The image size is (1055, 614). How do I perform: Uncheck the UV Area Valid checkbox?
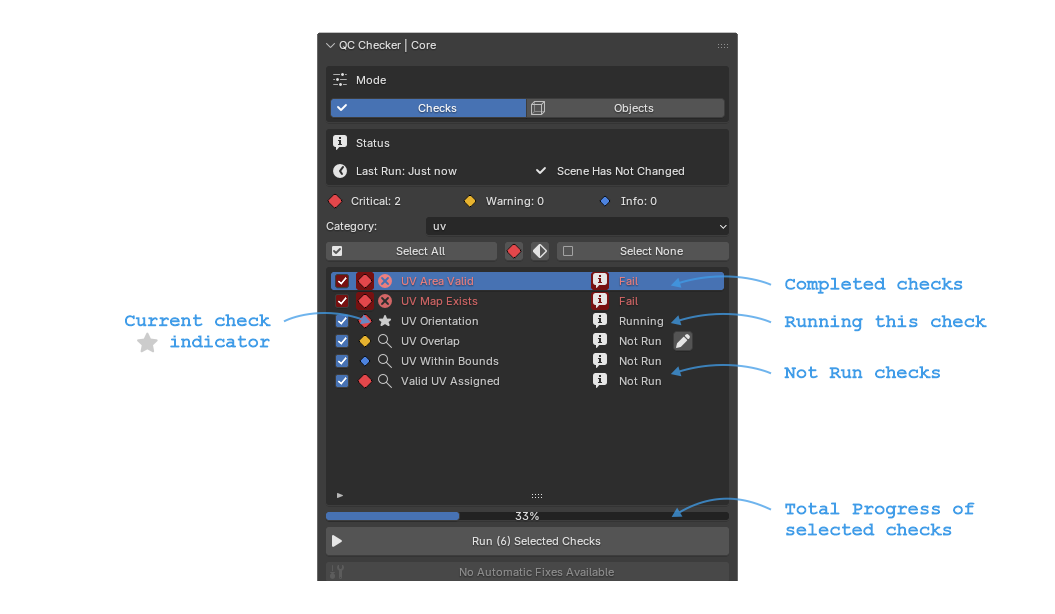coord(342,281)
